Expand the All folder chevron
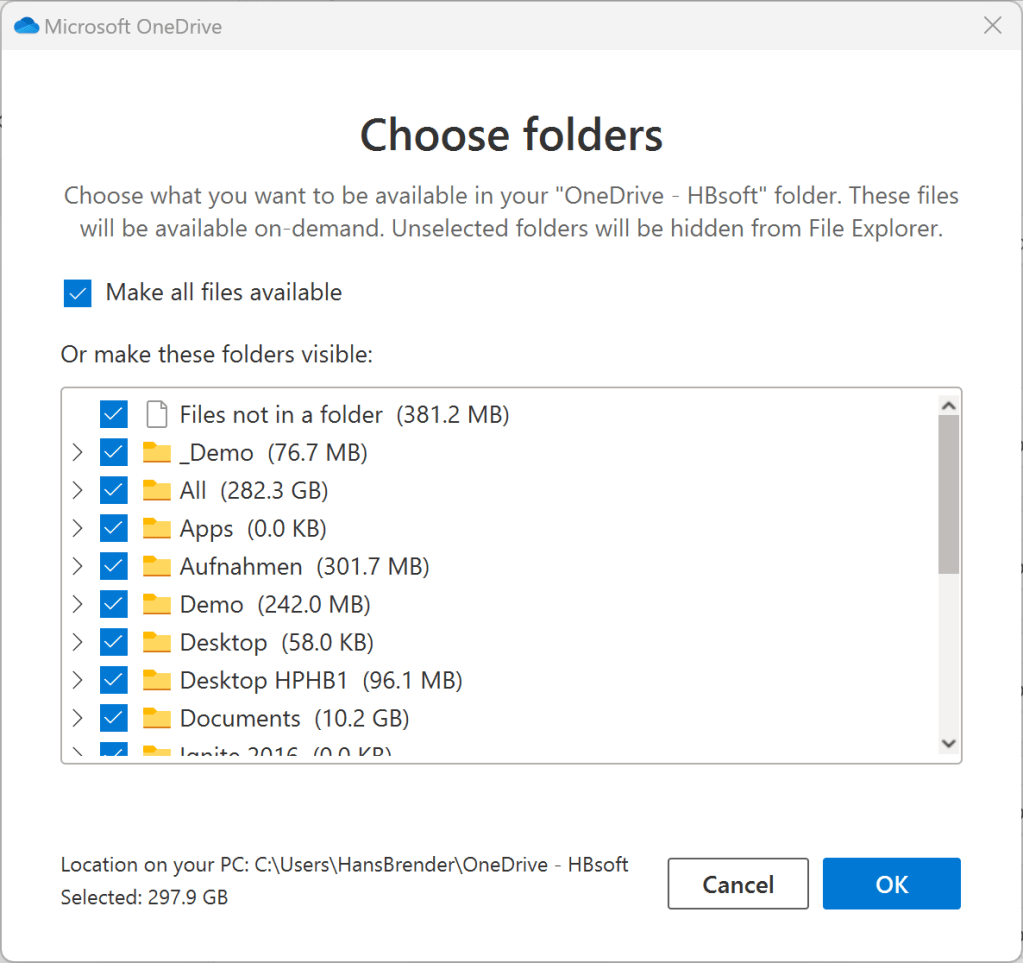Image resolution: width=1023 pixels, height=963 pixels. coord(77,490)
